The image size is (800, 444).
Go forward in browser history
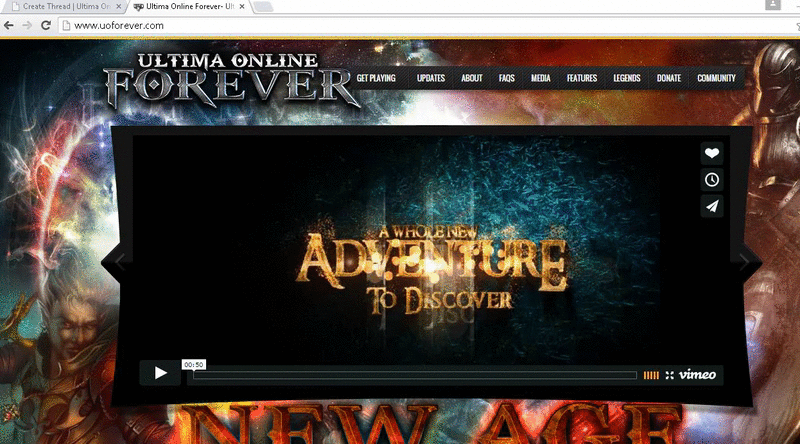[x=27, y=25]
